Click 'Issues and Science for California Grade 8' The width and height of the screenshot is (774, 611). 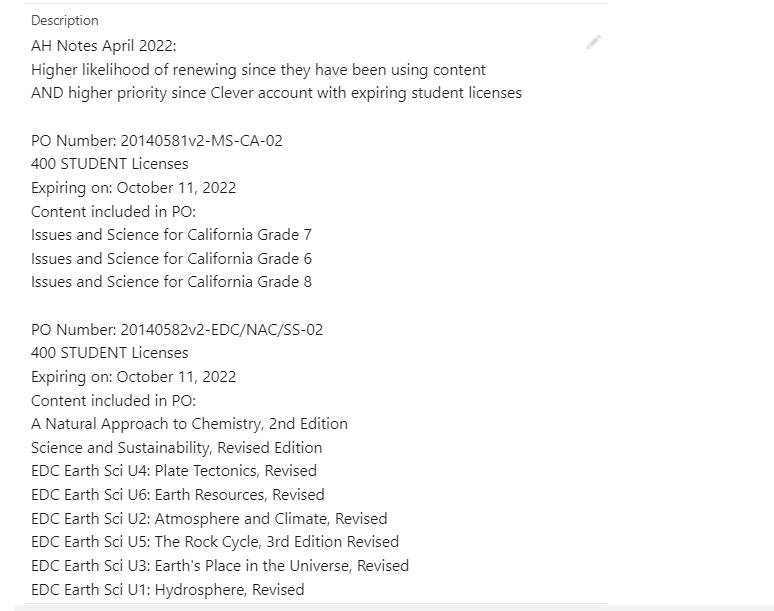[x=171, y=282]
